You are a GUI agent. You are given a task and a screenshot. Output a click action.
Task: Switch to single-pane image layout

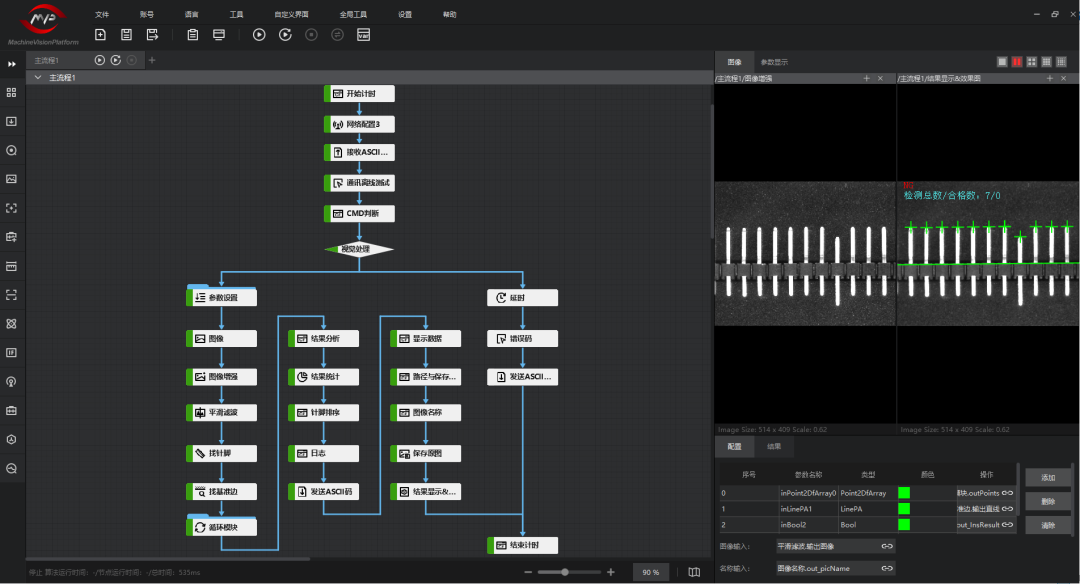tap(1002, 62)
